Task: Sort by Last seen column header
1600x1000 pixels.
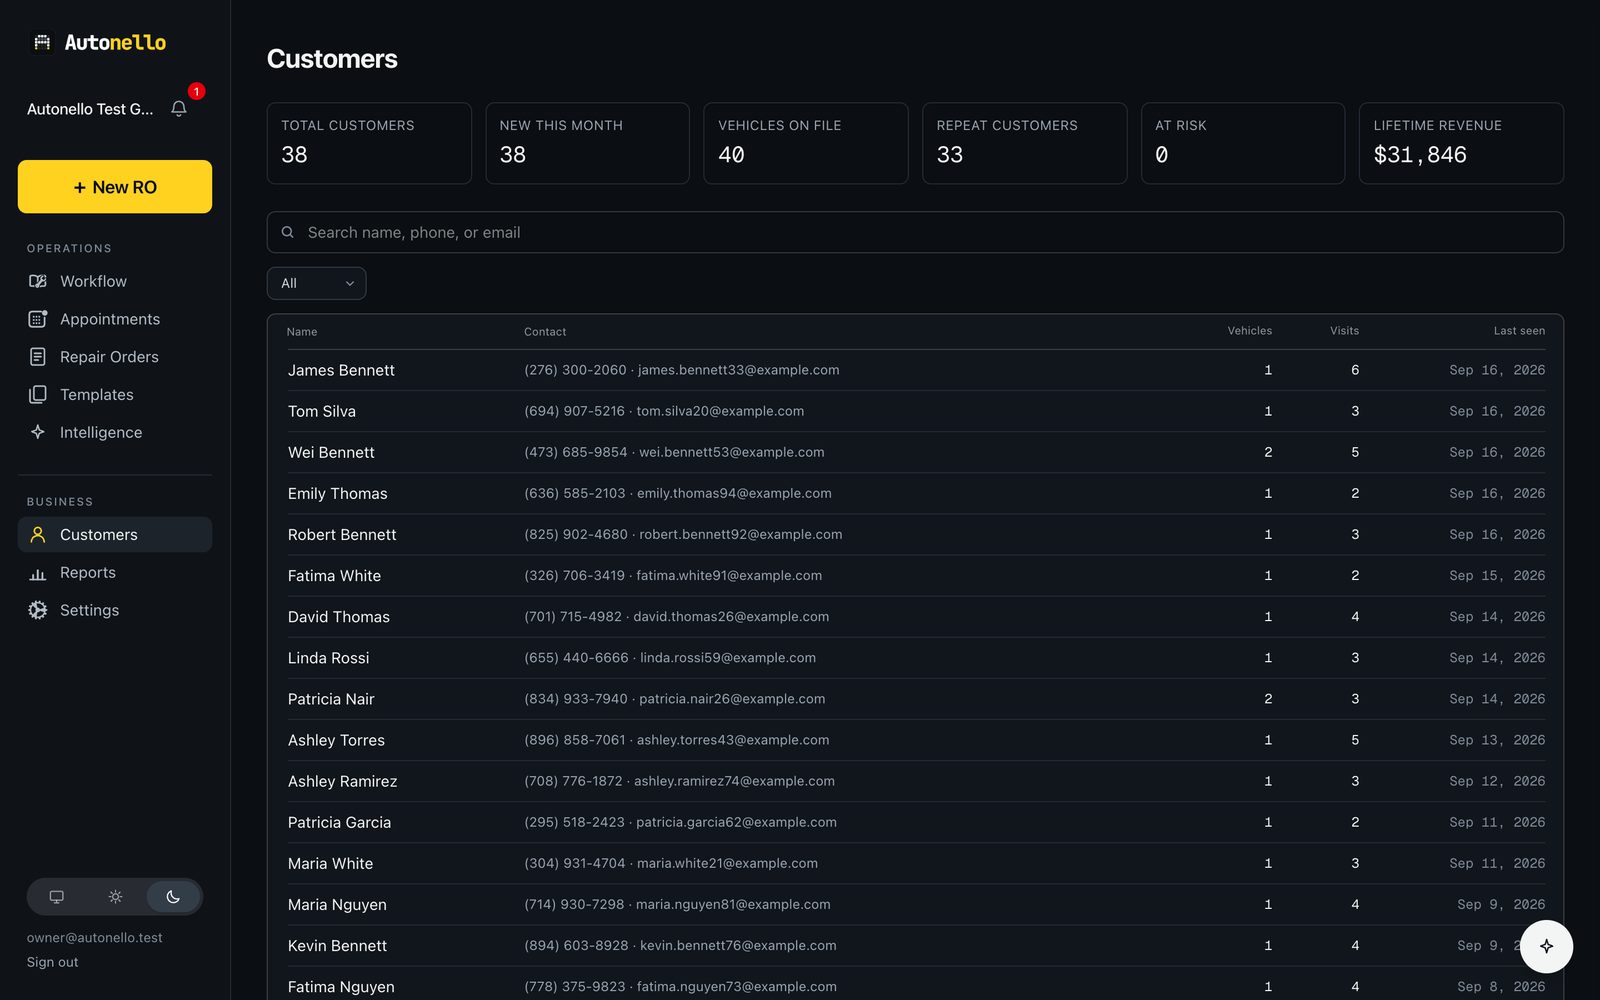Action: coord(1519,331)
